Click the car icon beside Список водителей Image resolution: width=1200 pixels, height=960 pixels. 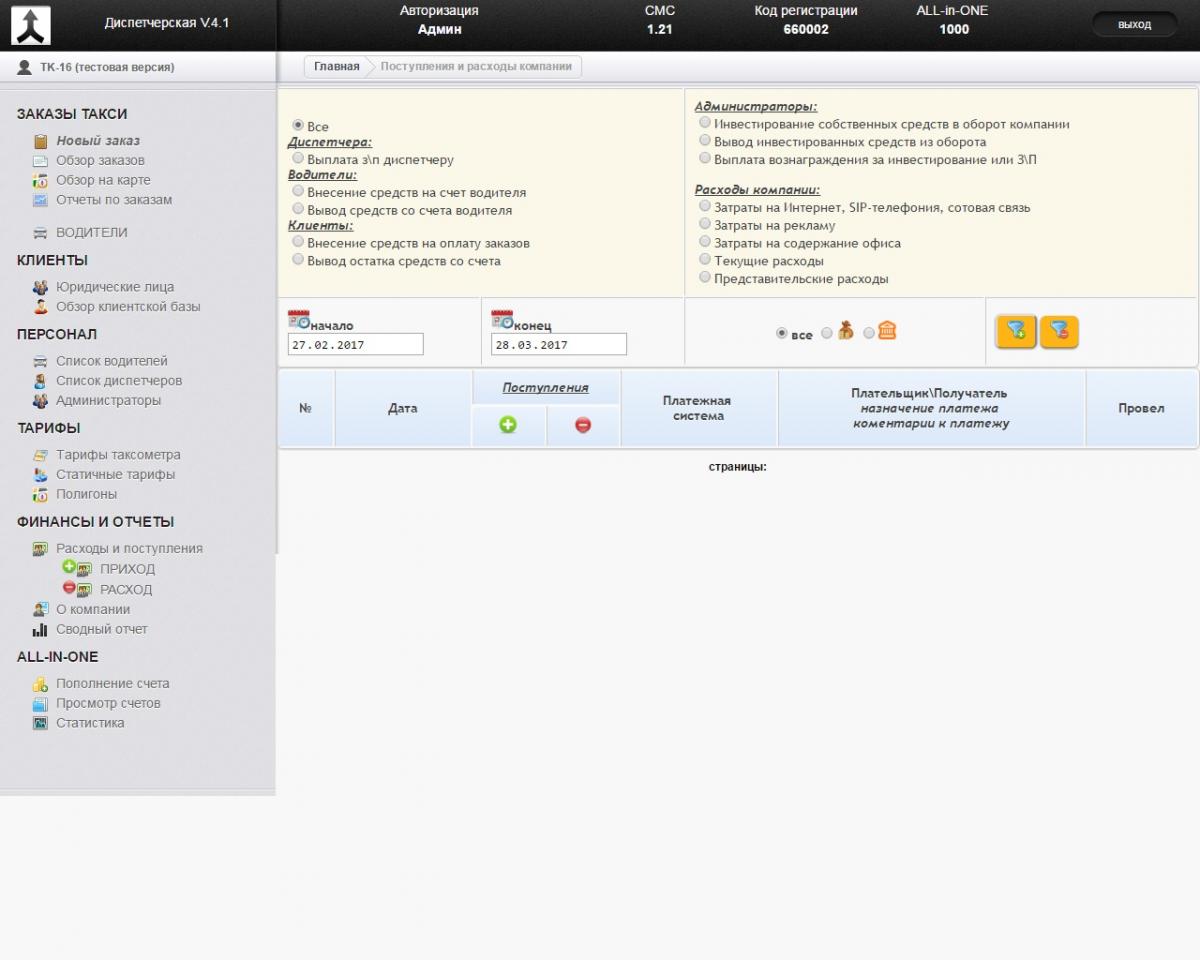(40, 361)
